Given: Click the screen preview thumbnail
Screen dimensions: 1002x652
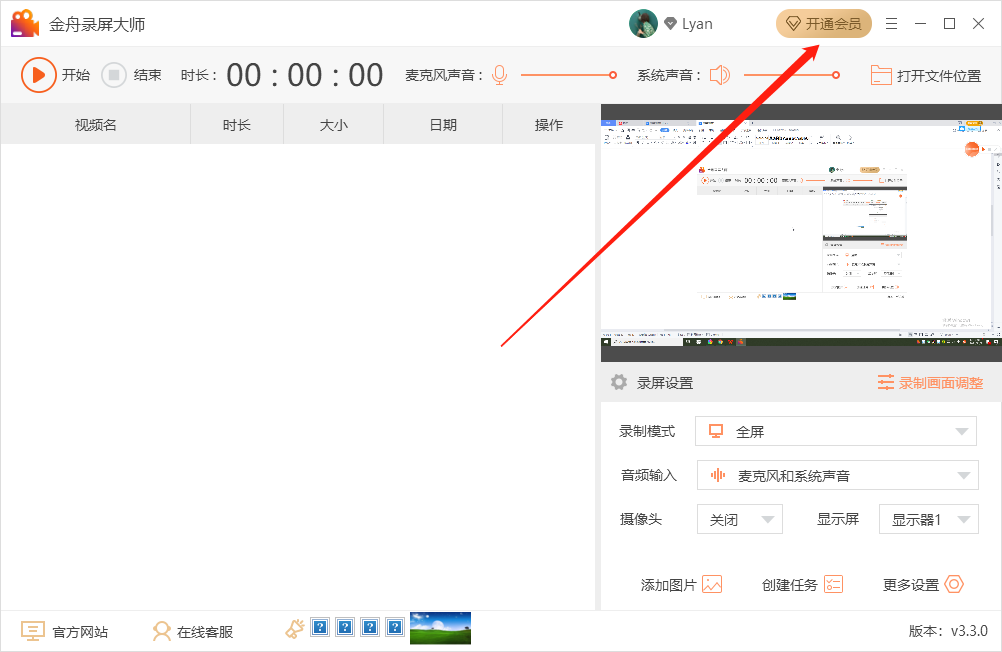Looking at the screenshot, I should click(801, 233).
